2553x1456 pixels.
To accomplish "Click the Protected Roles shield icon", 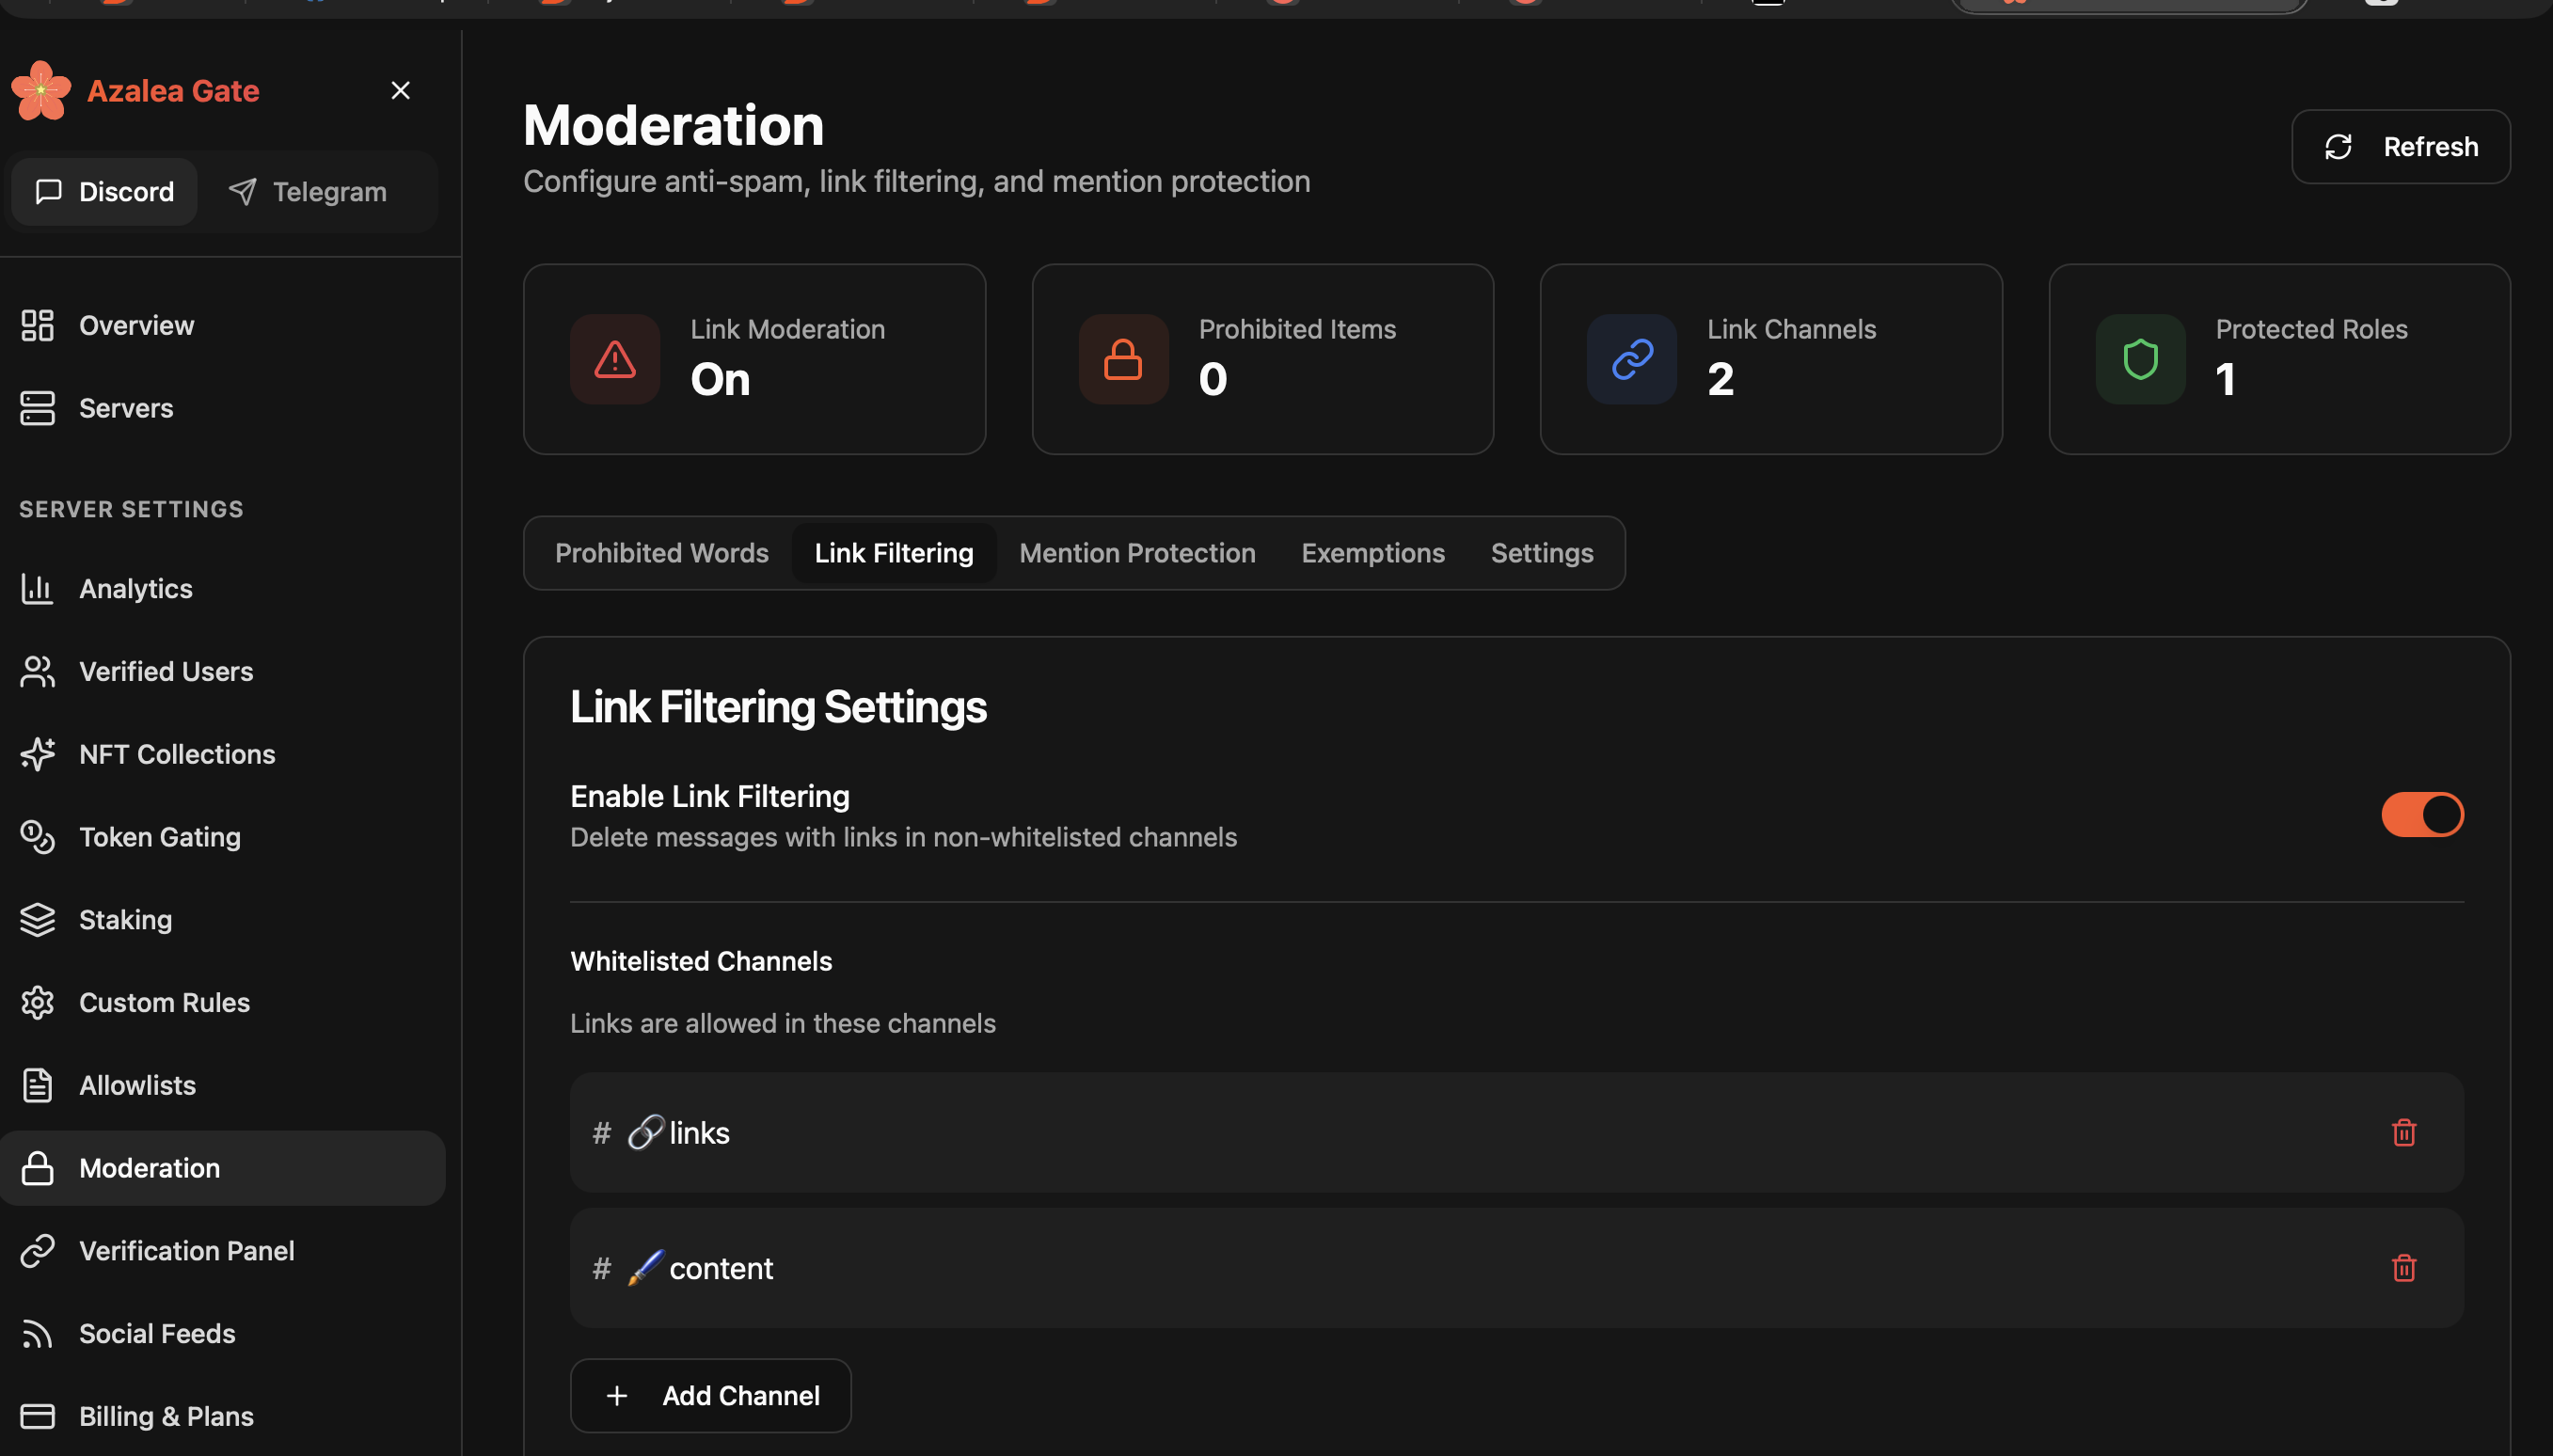I will pos(2139,359).
